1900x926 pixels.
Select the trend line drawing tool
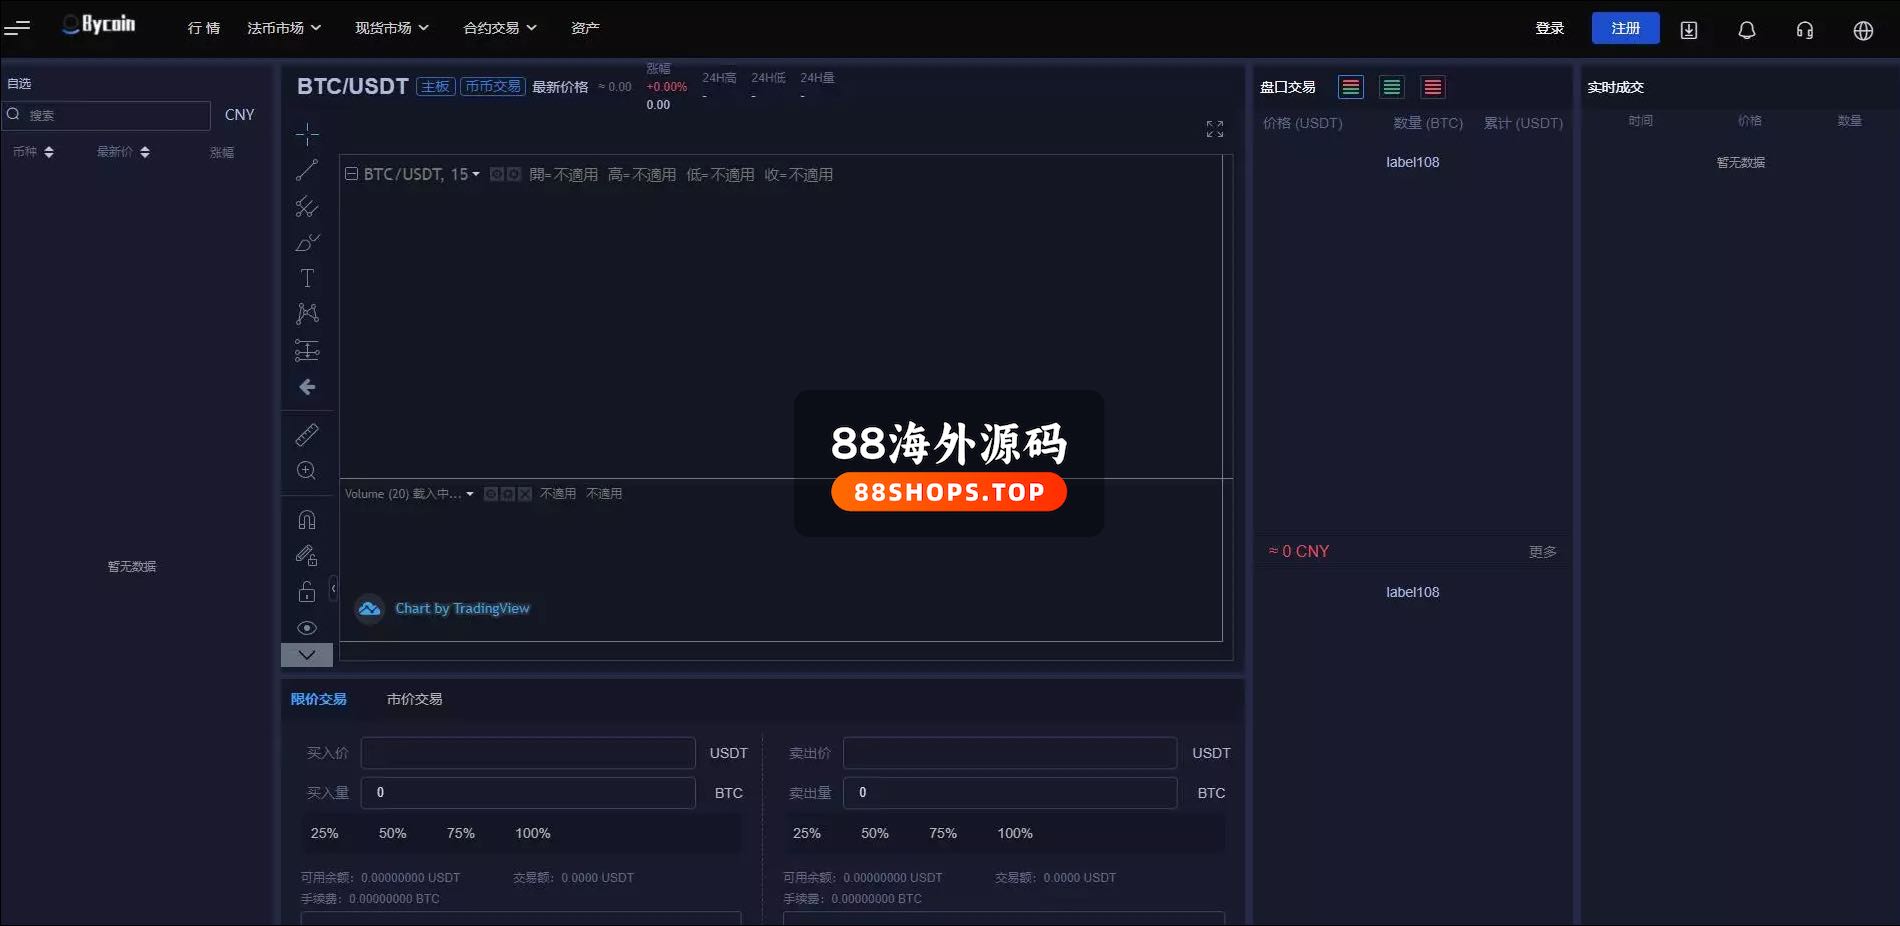307,170
